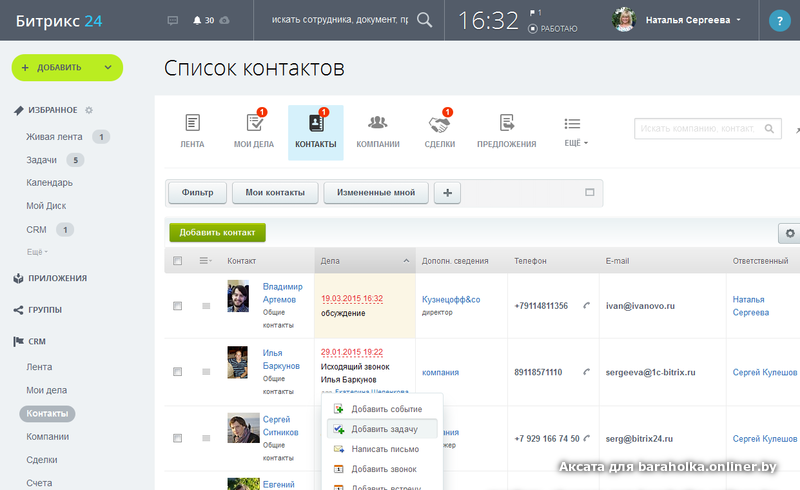800x490 pixels.
Task: Open Владимир Артемов contact link
Action: pyautogui.click(x=283, y=293)
